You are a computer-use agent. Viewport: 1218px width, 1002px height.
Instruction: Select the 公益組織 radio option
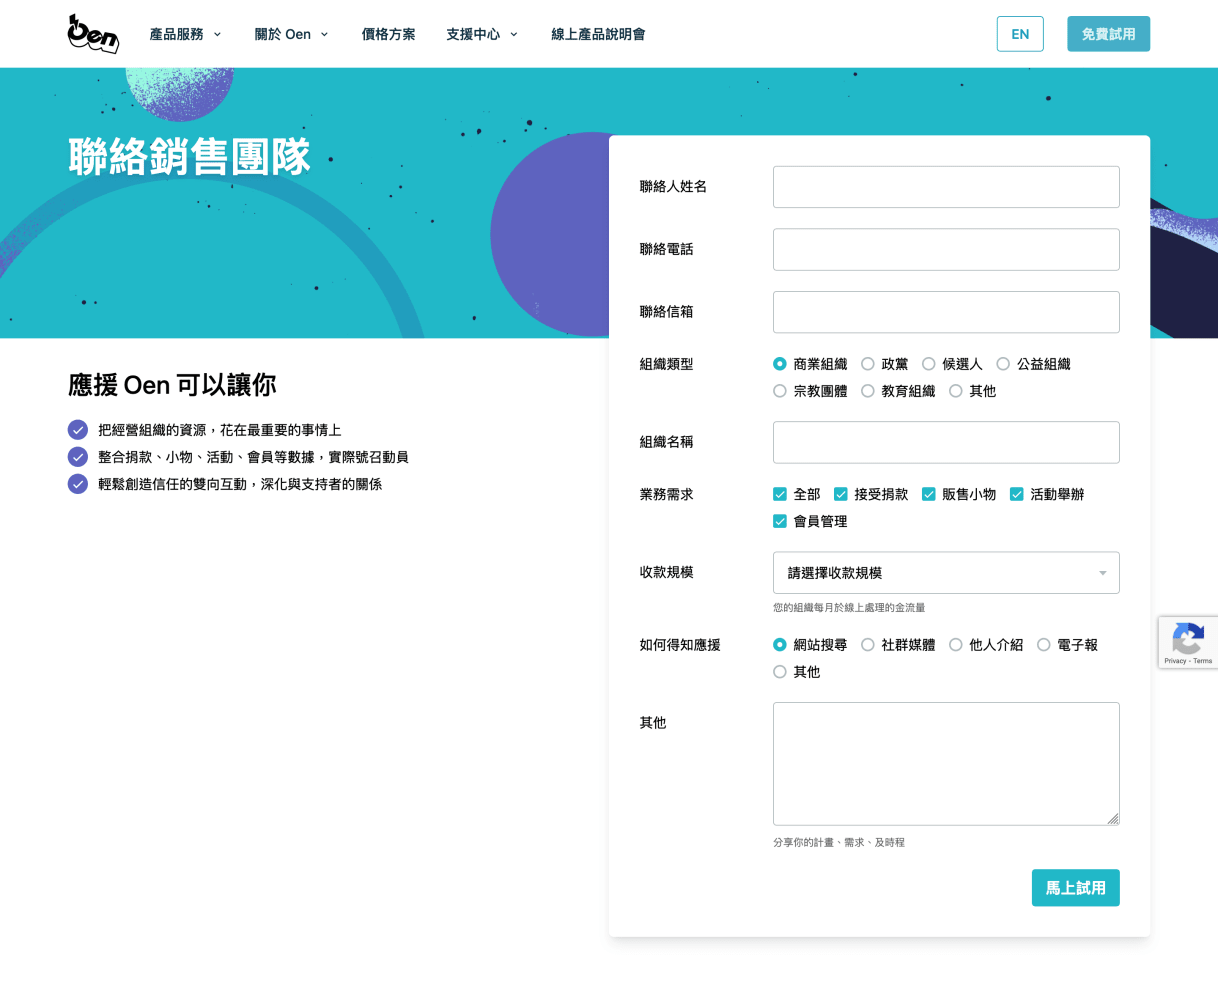(x=1003, y=364)
